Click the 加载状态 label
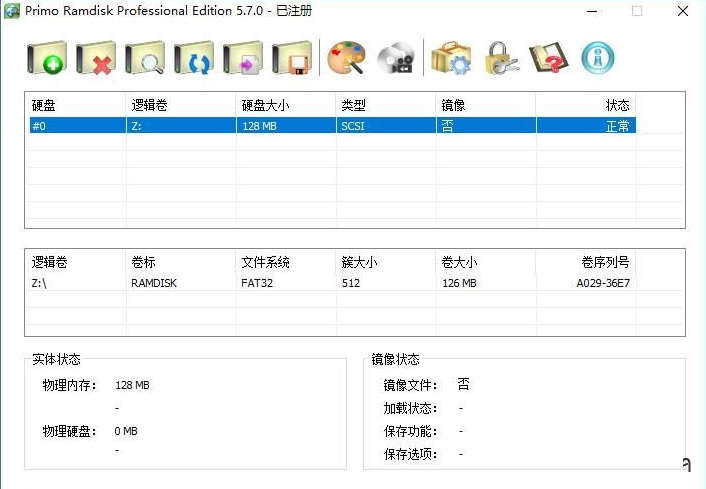Screen dimensions: 706x489 (x=410, y=408)
